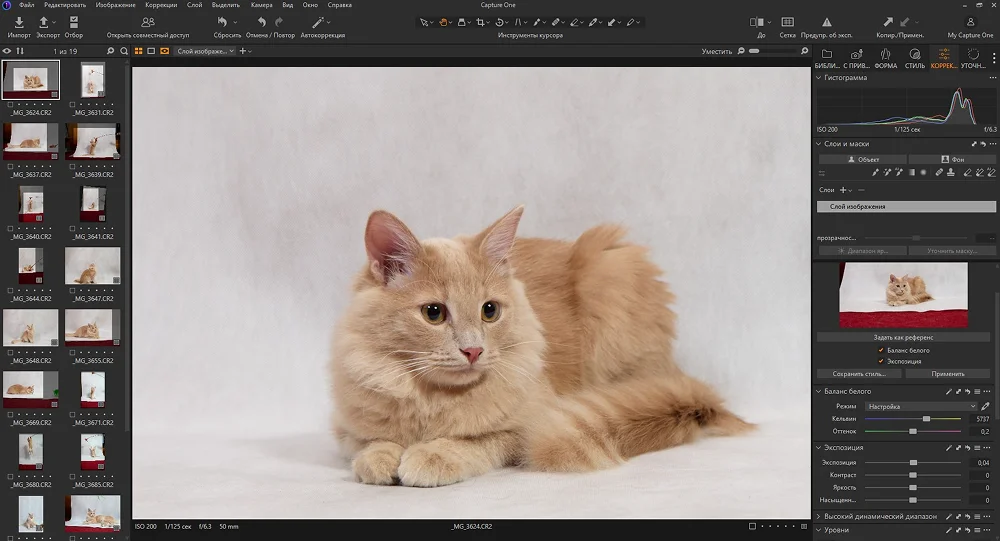This screenshot has width=1000, height=541.
Task: Click the white balance eyedropper picker
Action: [985, 407]
